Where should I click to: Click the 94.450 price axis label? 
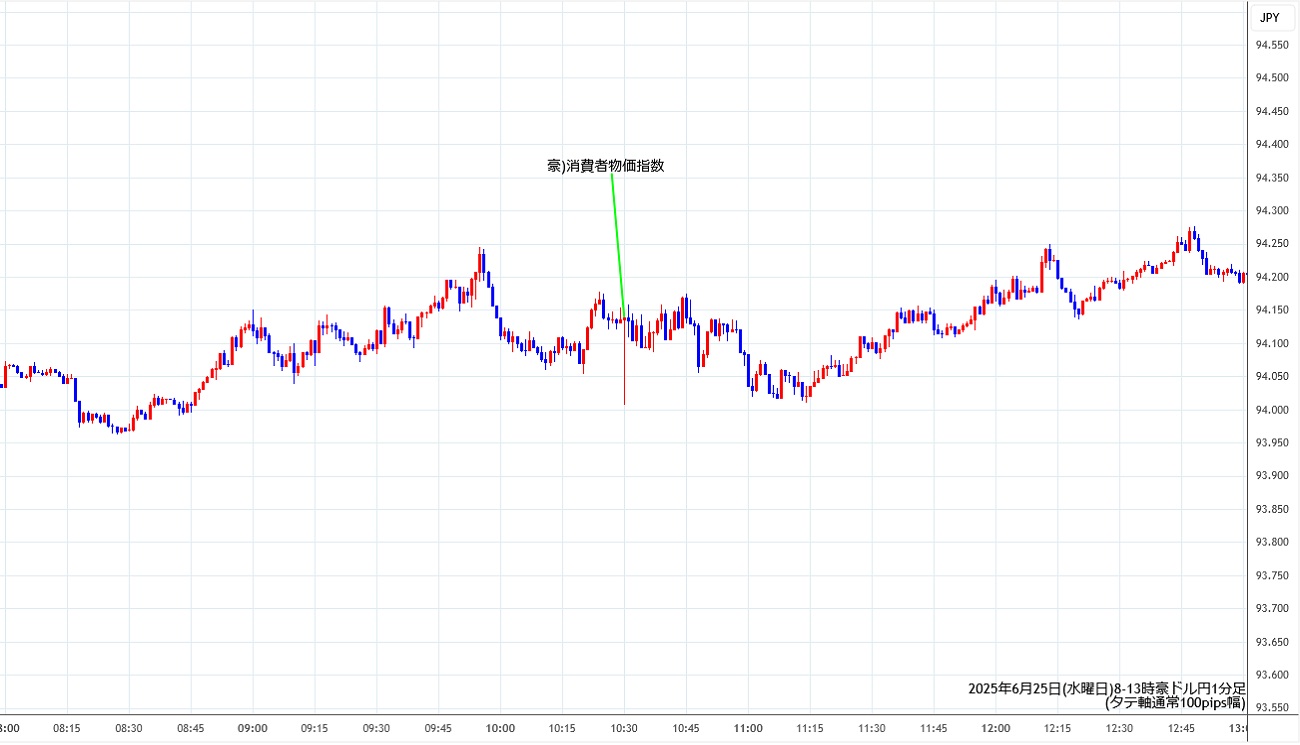click(x=1272, y=111)
